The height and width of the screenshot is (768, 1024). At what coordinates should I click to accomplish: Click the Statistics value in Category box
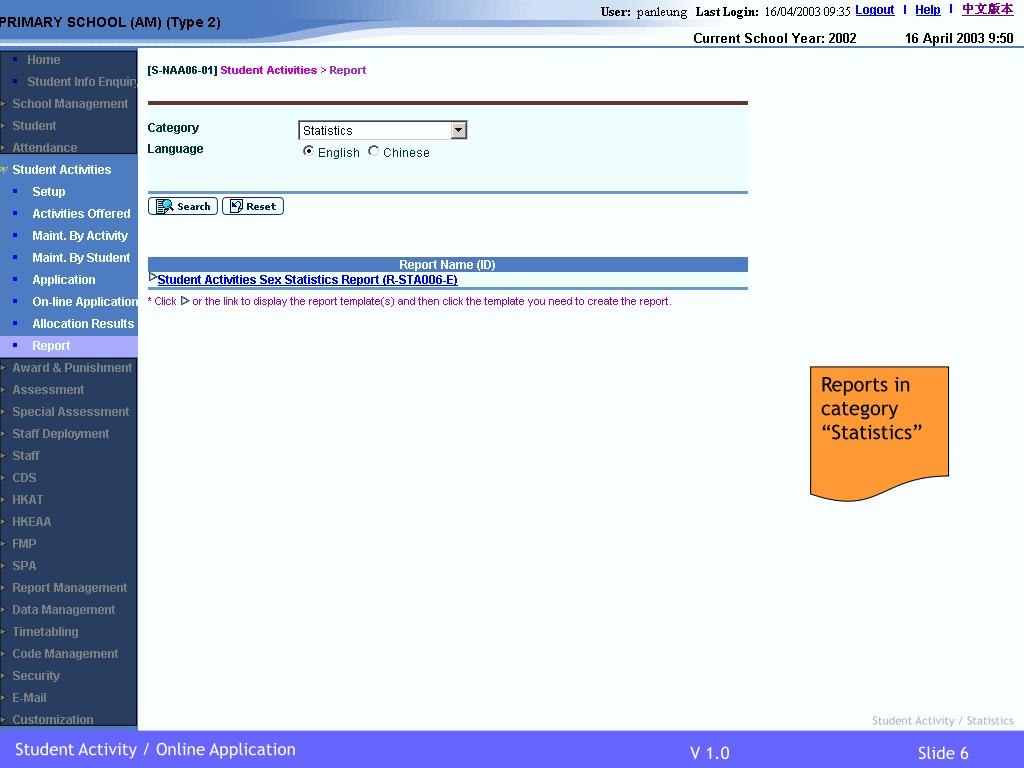328,131
